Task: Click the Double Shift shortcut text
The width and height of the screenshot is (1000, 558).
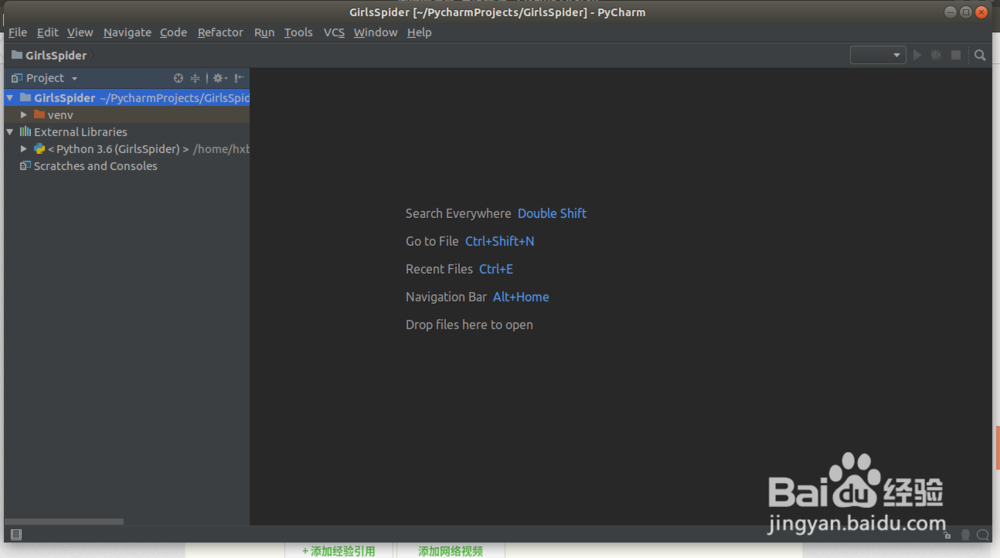Action: coord(552,214)
